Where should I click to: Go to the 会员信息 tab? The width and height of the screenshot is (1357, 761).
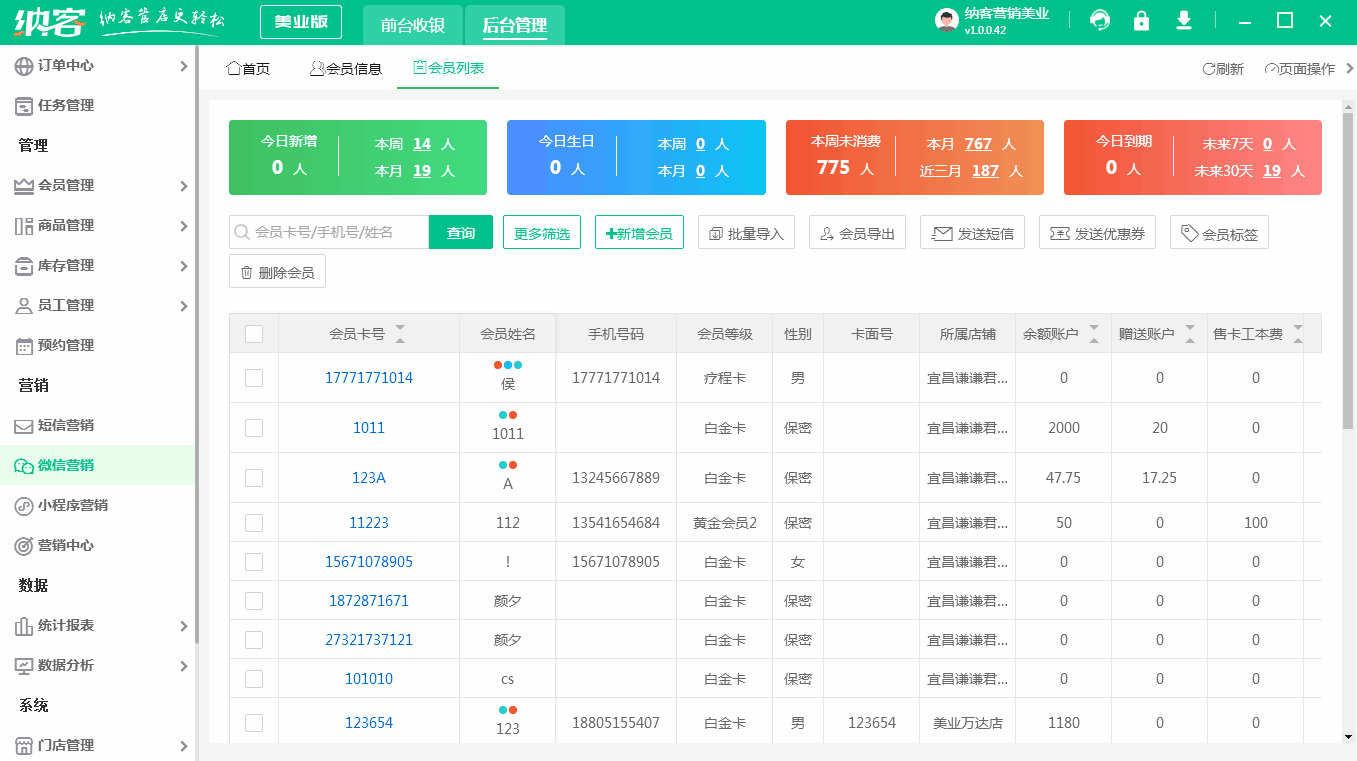click(347, 69)
